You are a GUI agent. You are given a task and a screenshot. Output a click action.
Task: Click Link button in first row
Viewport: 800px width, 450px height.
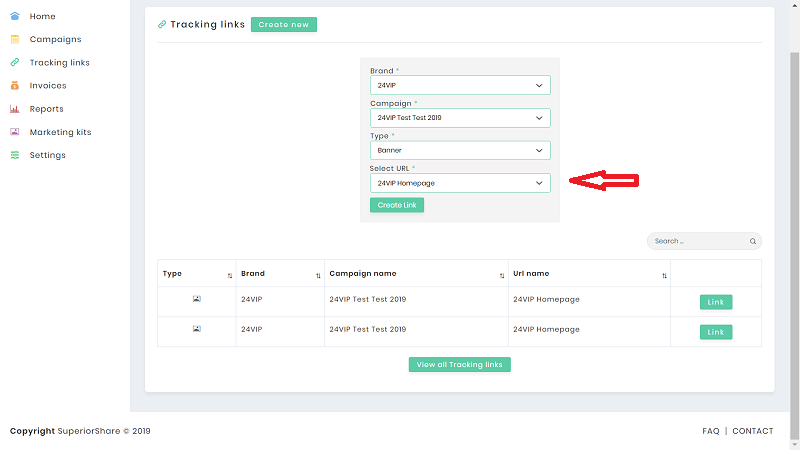pyautogui.click(x=716, y=302)
